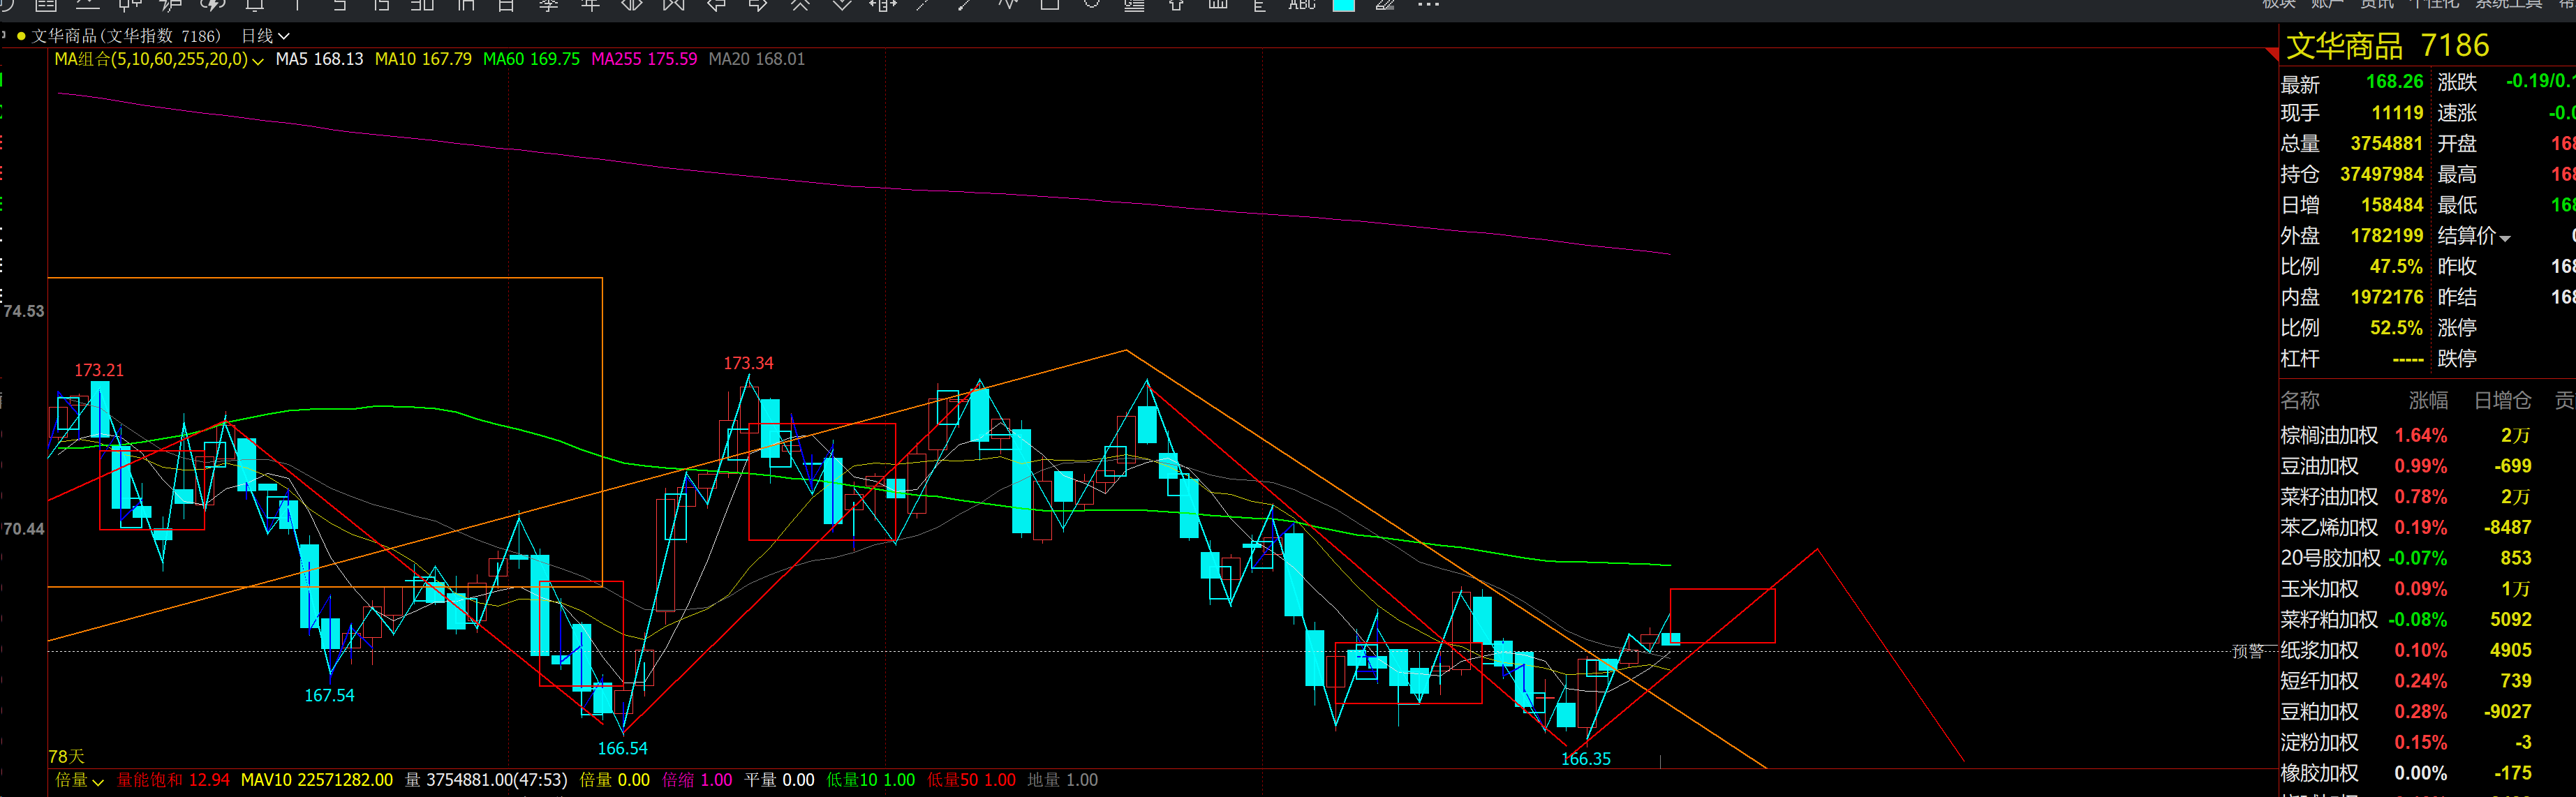Click the 预警 alert line label
The image size is (2576, 797).
click(x=2248, y=652)
